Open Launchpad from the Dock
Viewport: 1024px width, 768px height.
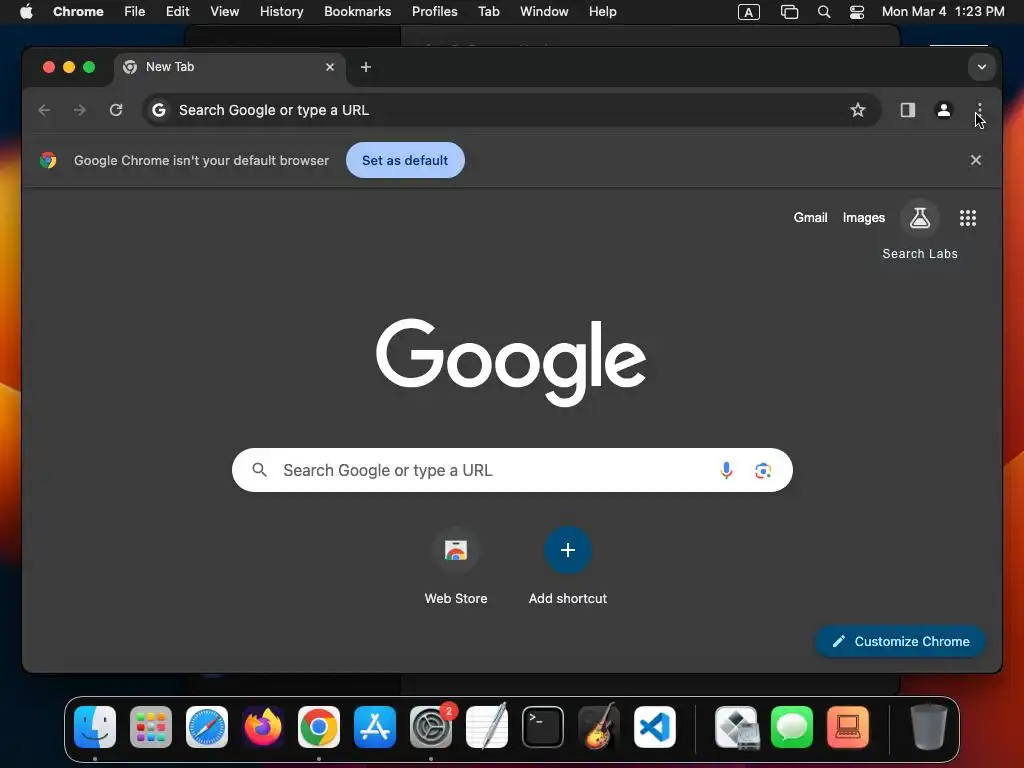click(151, 727)
